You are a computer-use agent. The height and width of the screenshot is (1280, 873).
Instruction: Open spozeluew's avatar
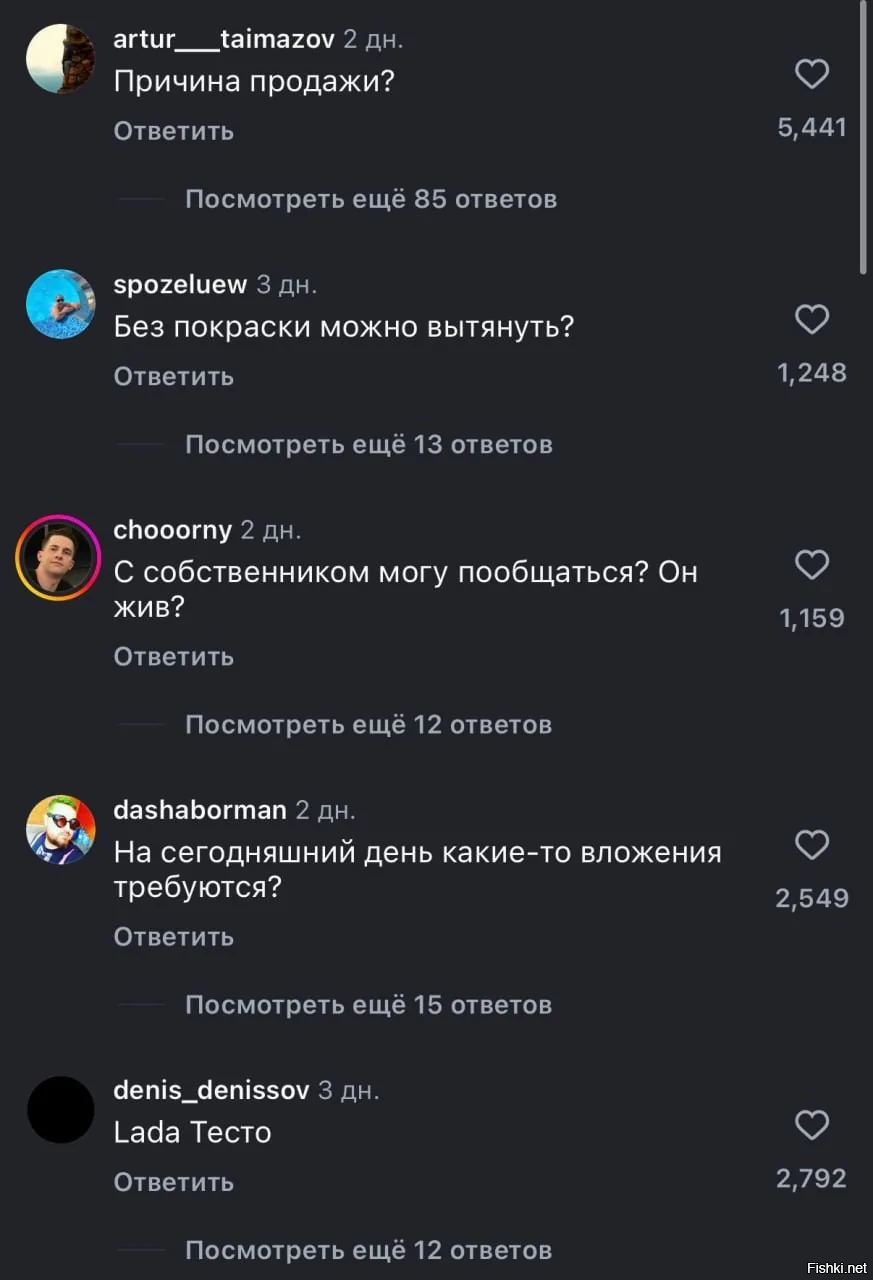(x=60, y=304)
